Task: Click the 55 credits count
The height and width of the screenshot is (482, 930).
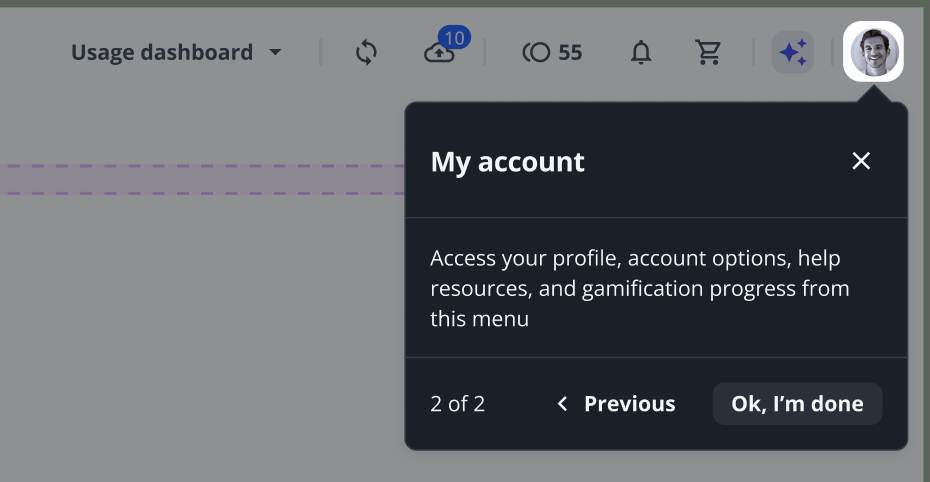Action: click(x=570, y=52)
